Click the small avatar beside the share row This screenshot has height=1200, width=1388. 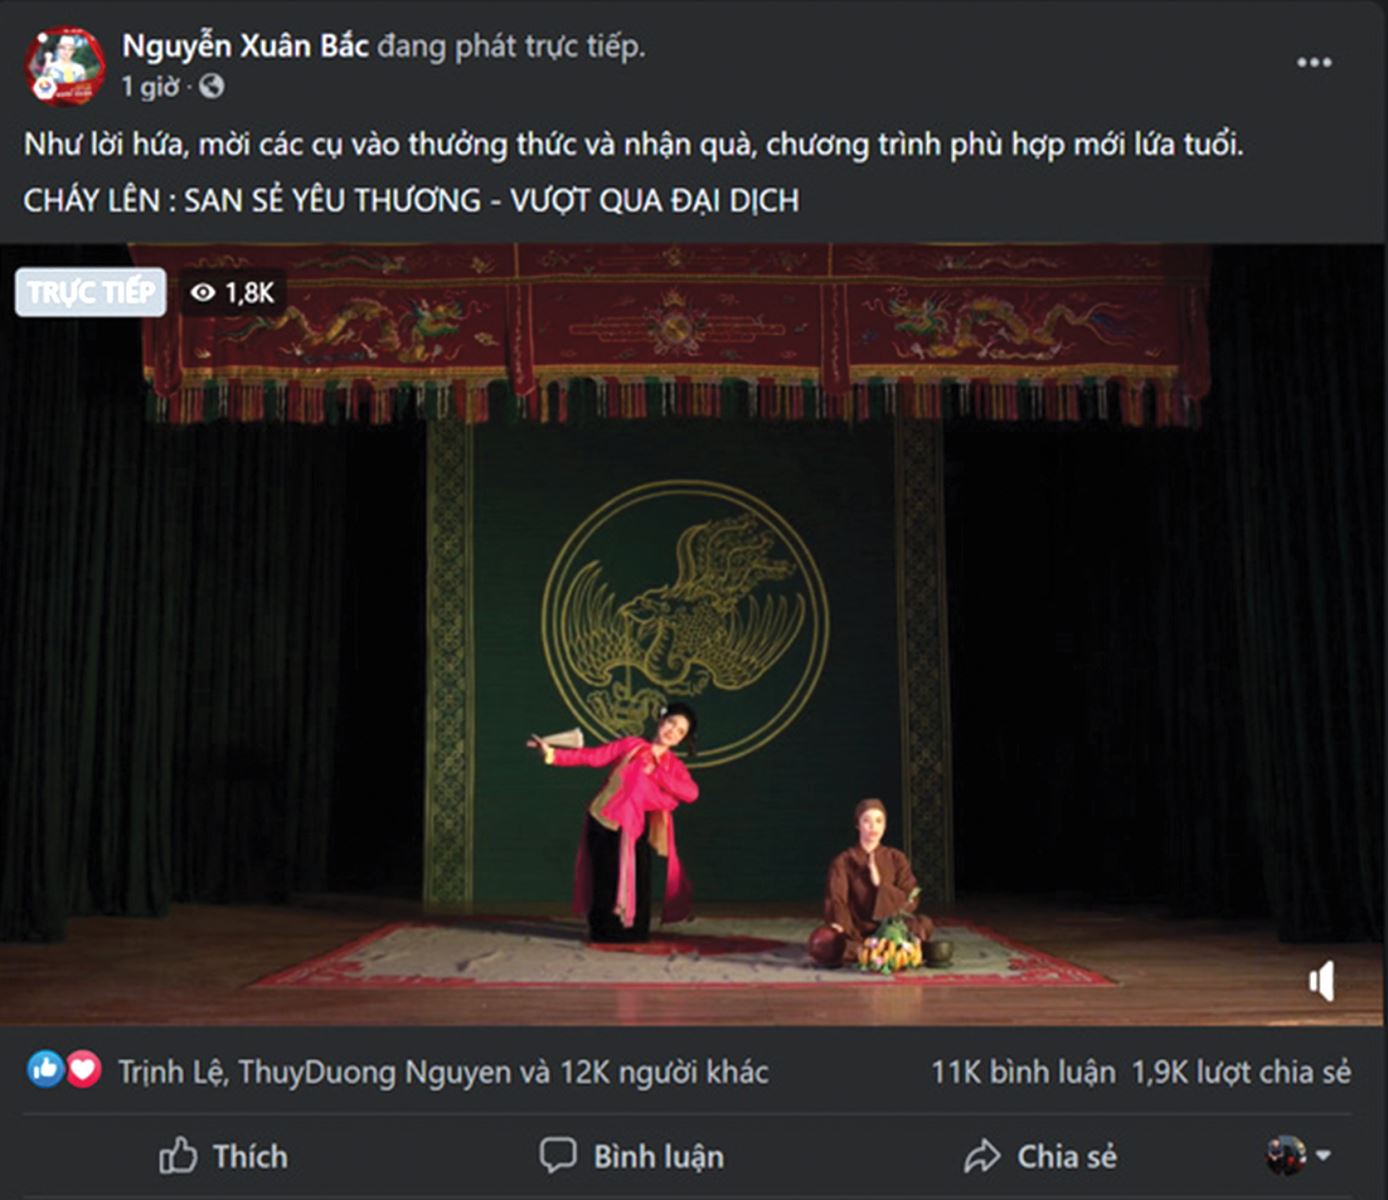[1286, 1155]
